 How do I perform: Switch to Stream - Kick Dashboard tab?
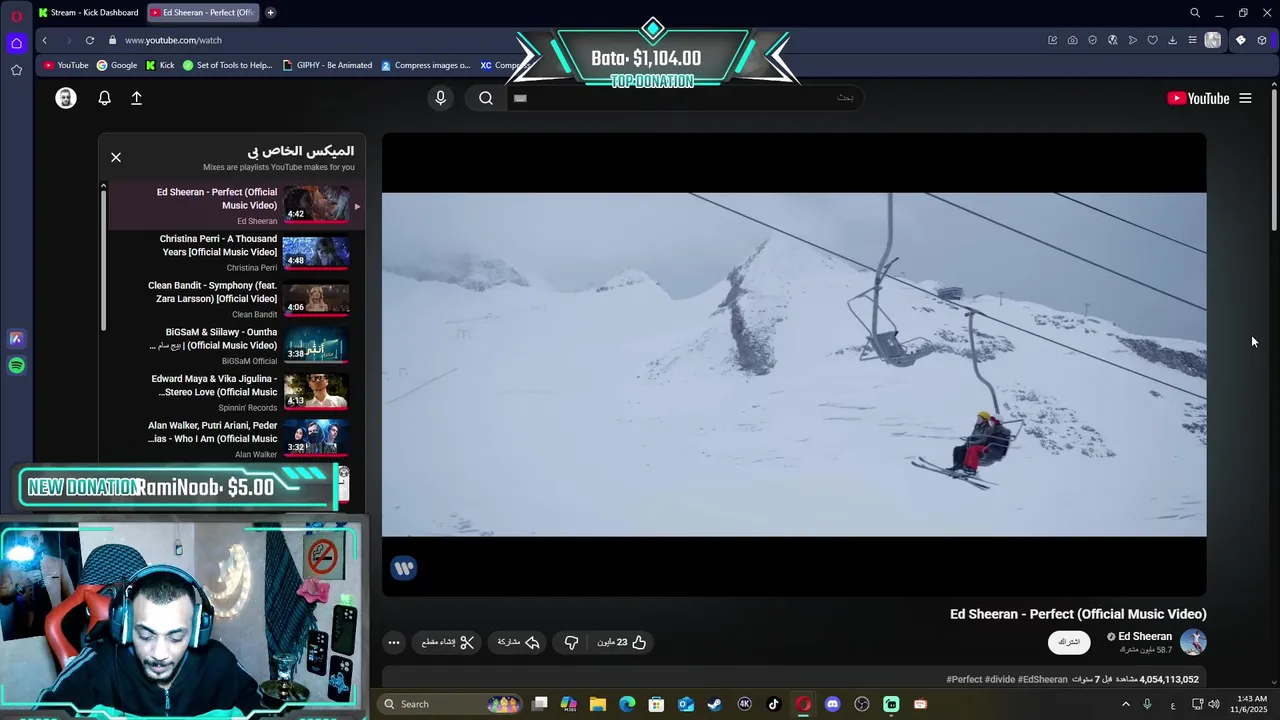[88, 12]
